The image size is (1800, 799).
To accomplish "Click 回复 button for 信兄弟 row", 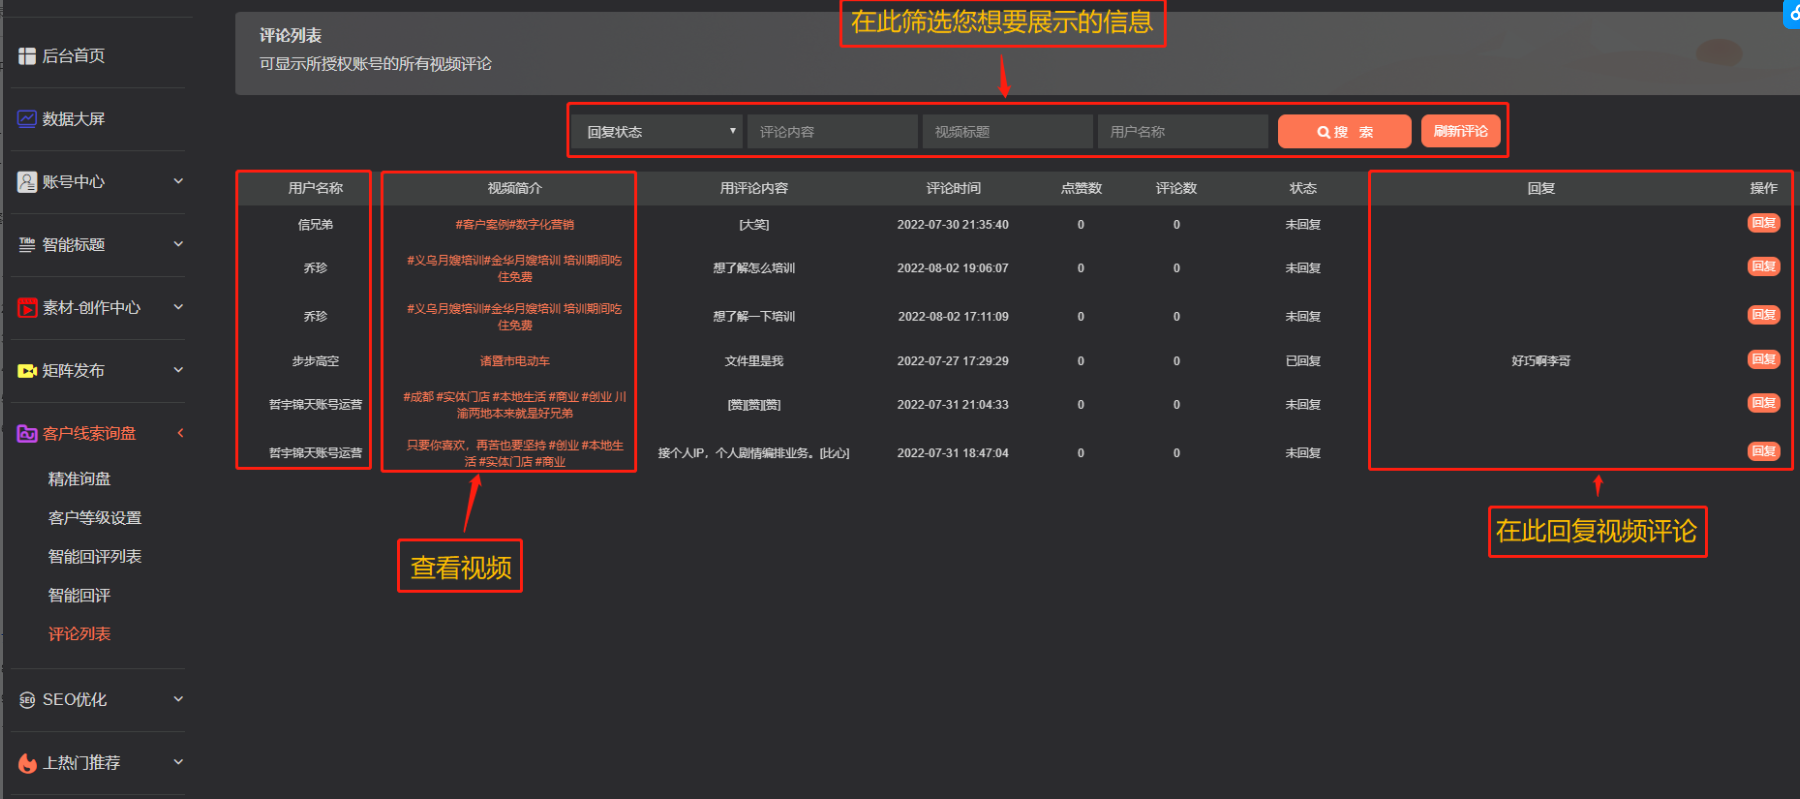I will (x=1763, y=223).
